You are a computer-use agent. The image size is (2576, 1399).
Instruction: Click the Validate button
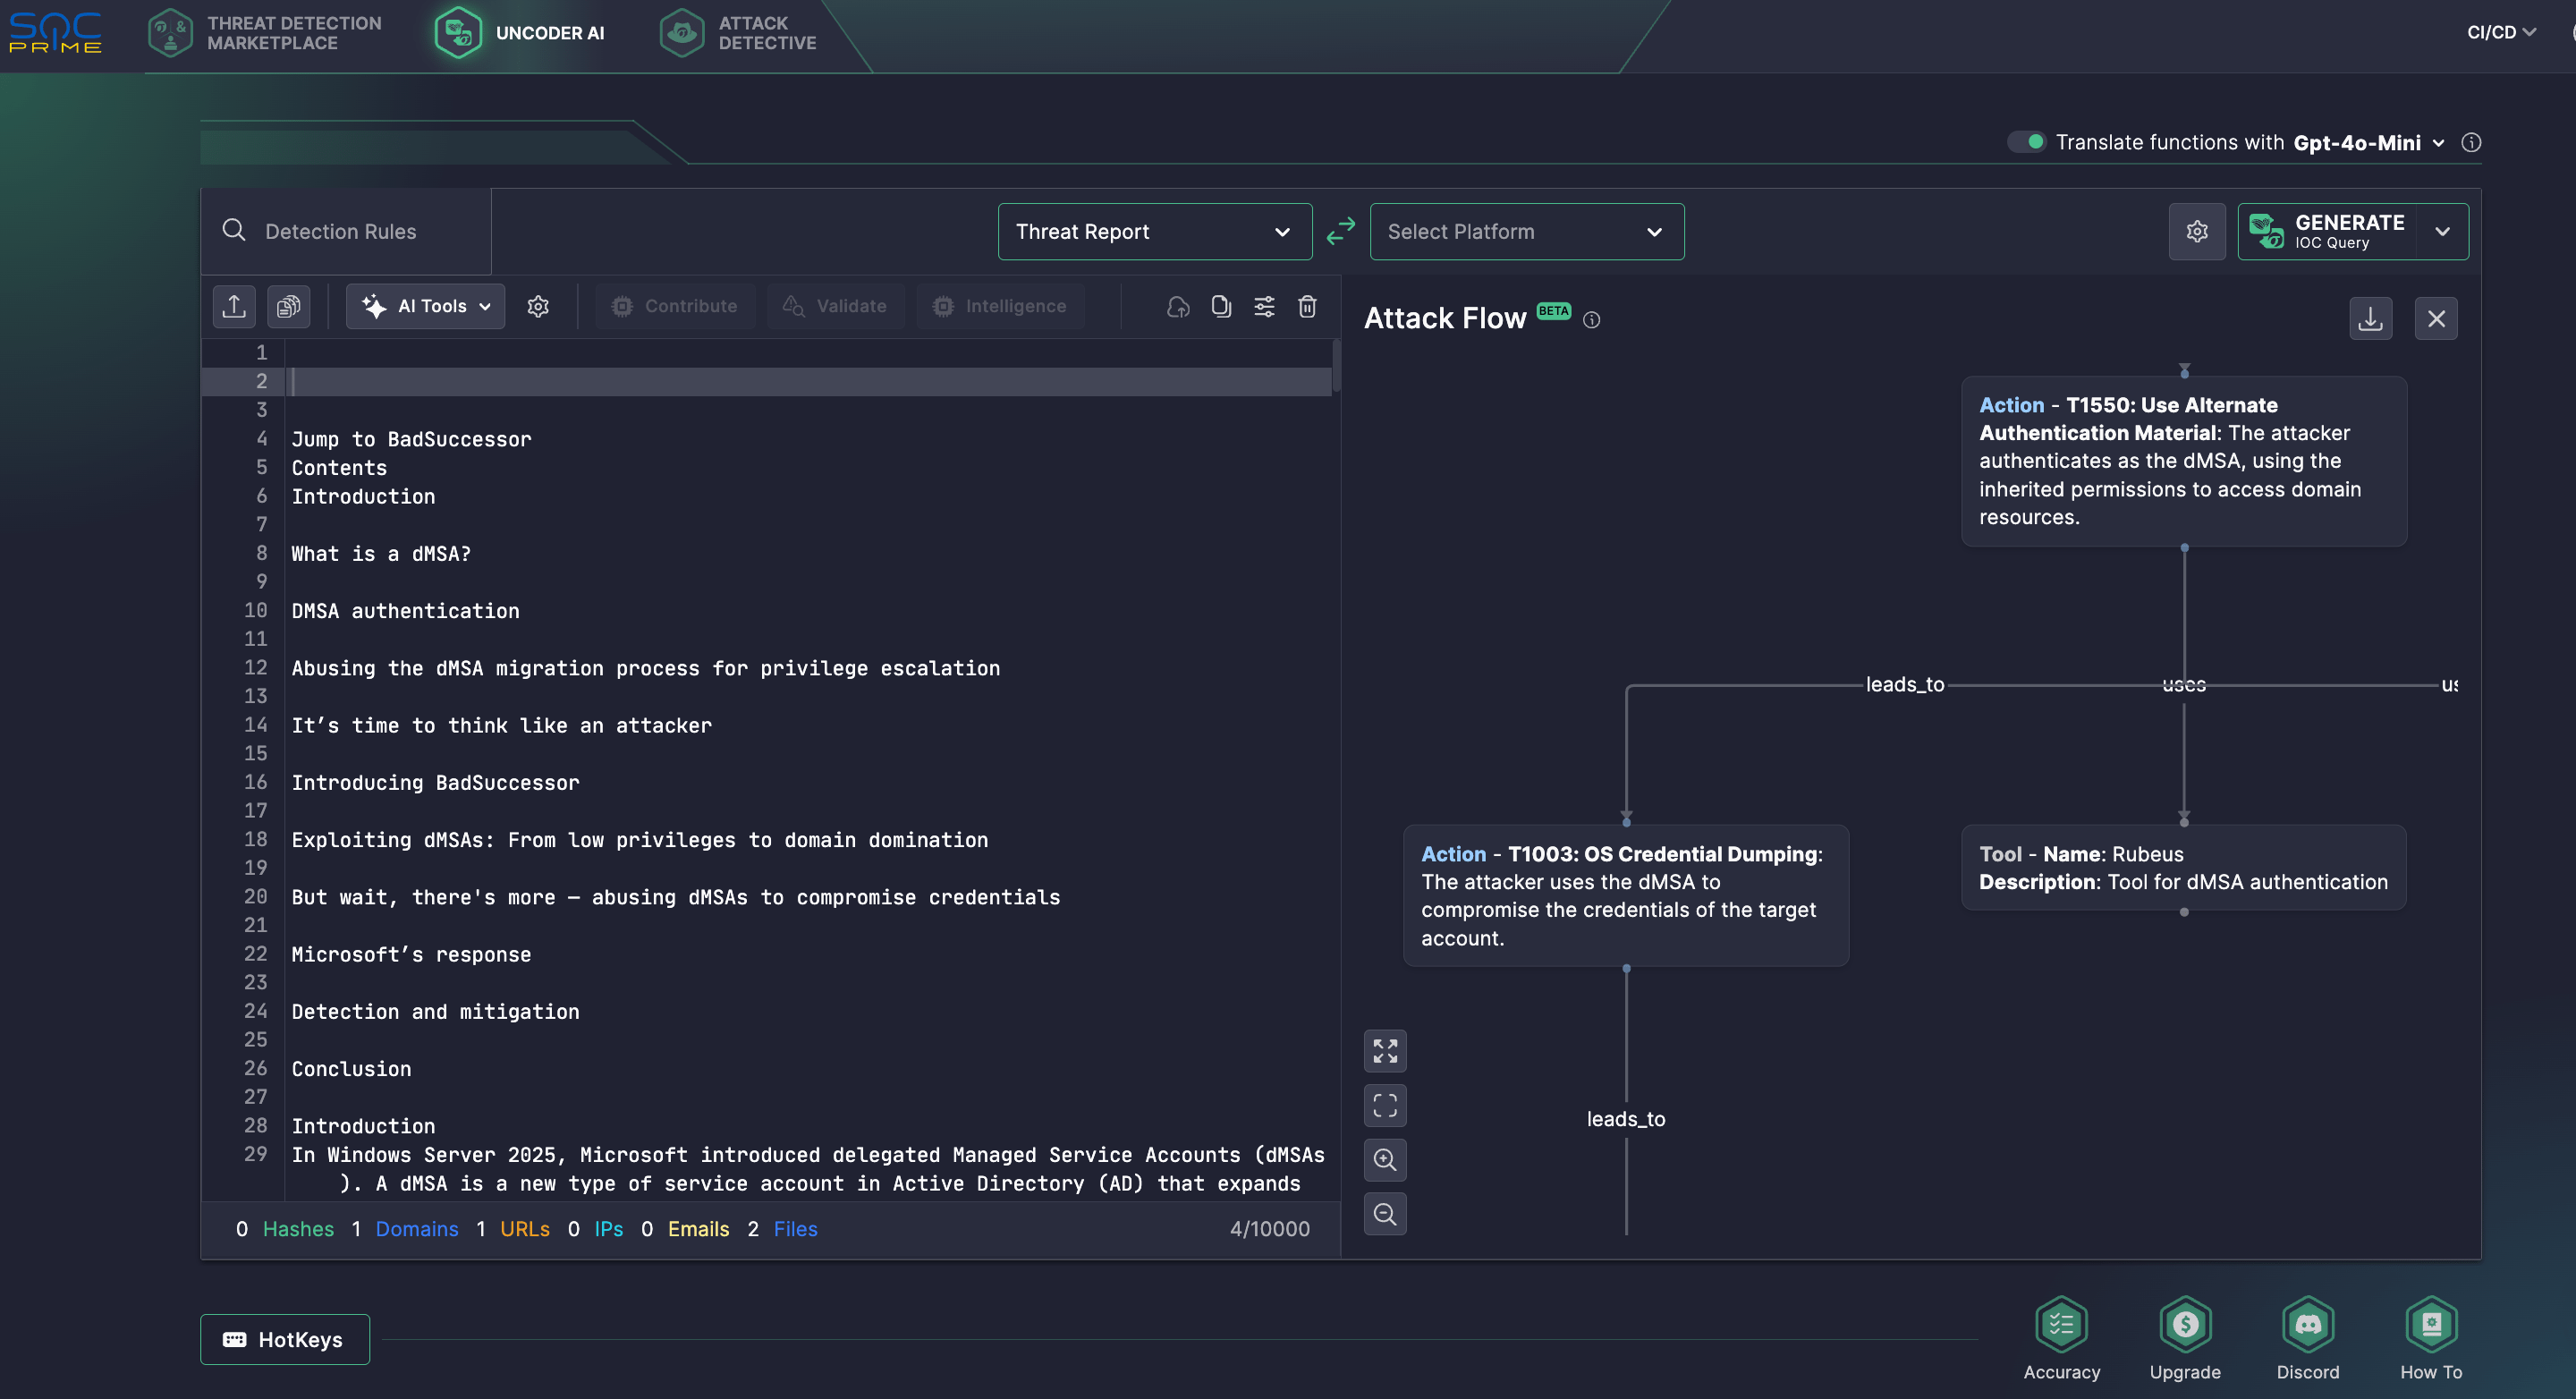tap(835, 306)
